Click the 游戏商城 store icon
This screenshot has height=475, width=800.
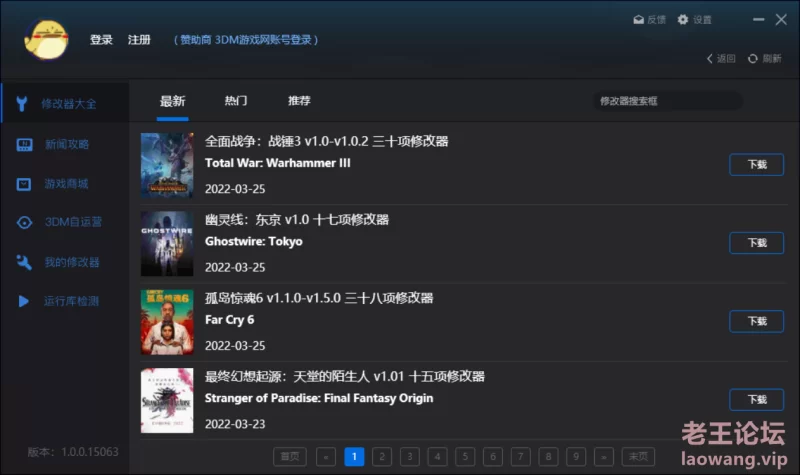point(24,184)
